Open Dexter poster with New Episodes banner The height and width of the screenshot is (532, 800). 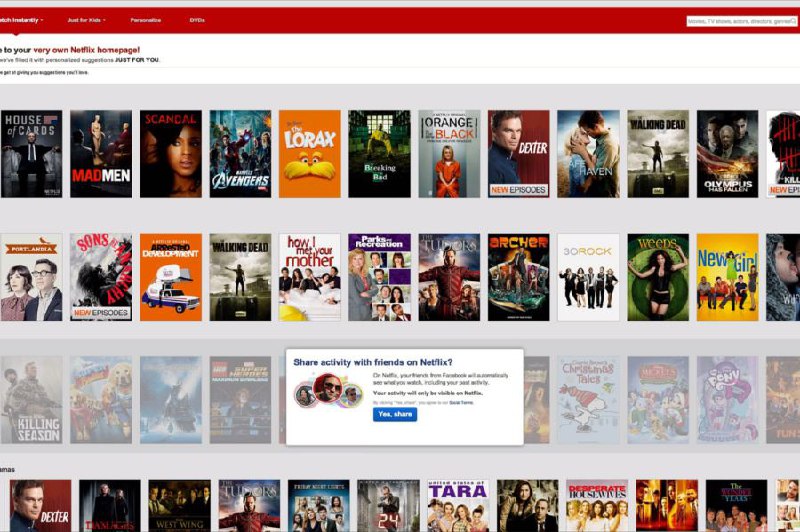[x=518, y=153]
